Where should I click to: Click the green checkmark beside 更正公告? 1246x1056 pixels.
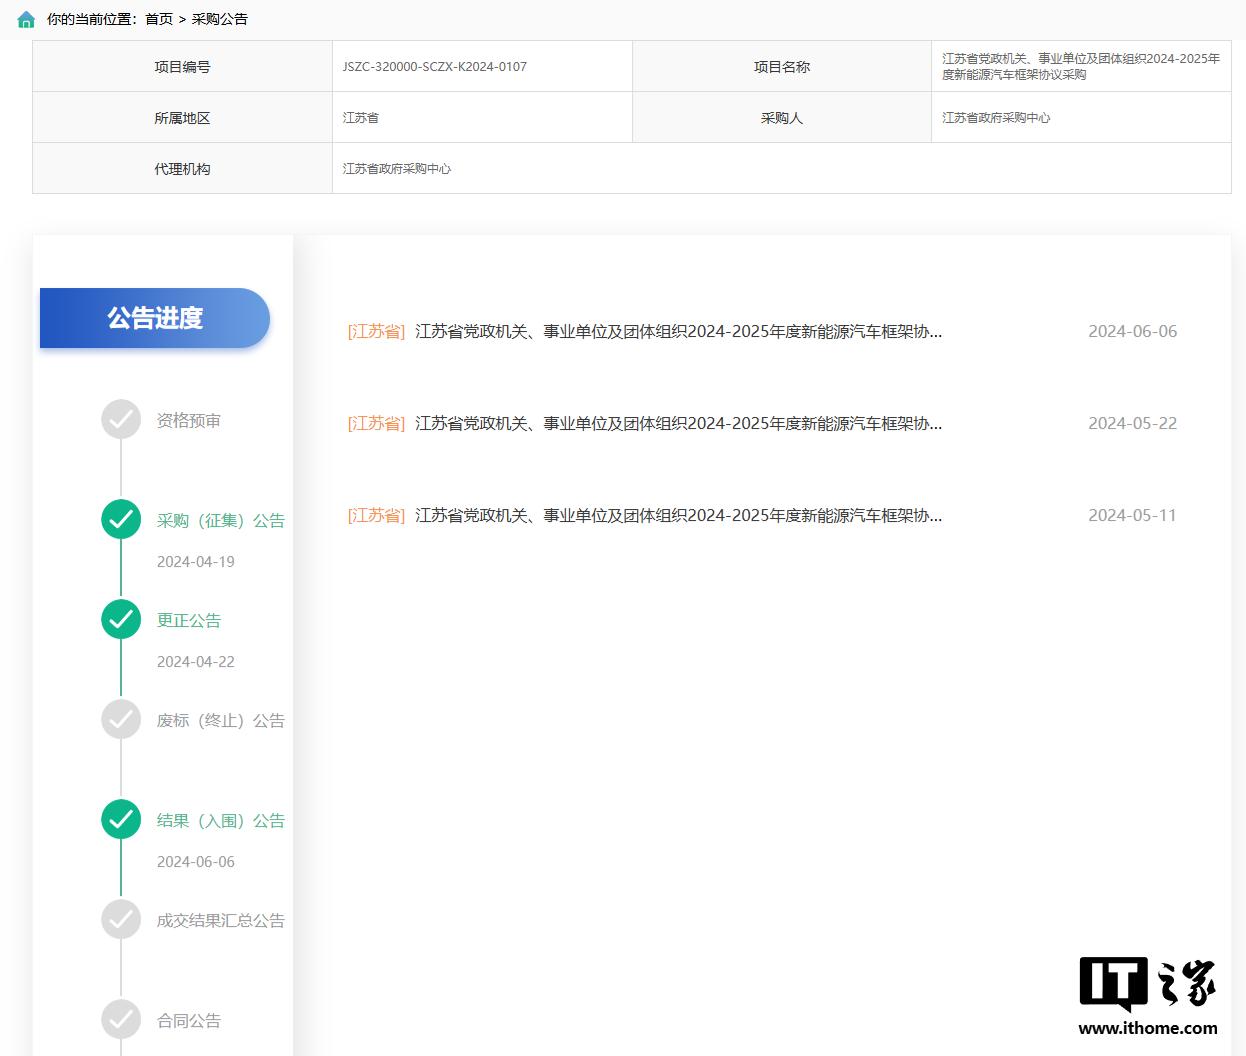121,620
